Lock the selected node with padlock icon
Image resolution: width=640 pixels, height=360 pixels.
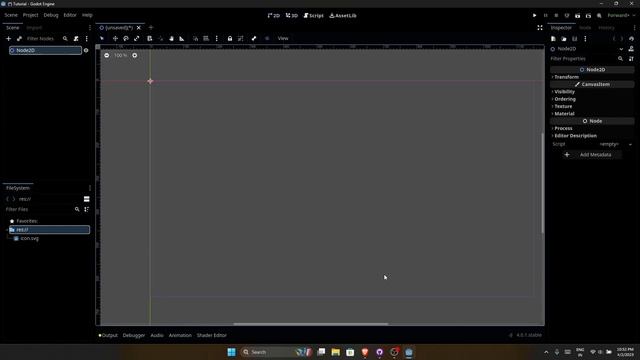pyautogui.click(x=230, y=38)
